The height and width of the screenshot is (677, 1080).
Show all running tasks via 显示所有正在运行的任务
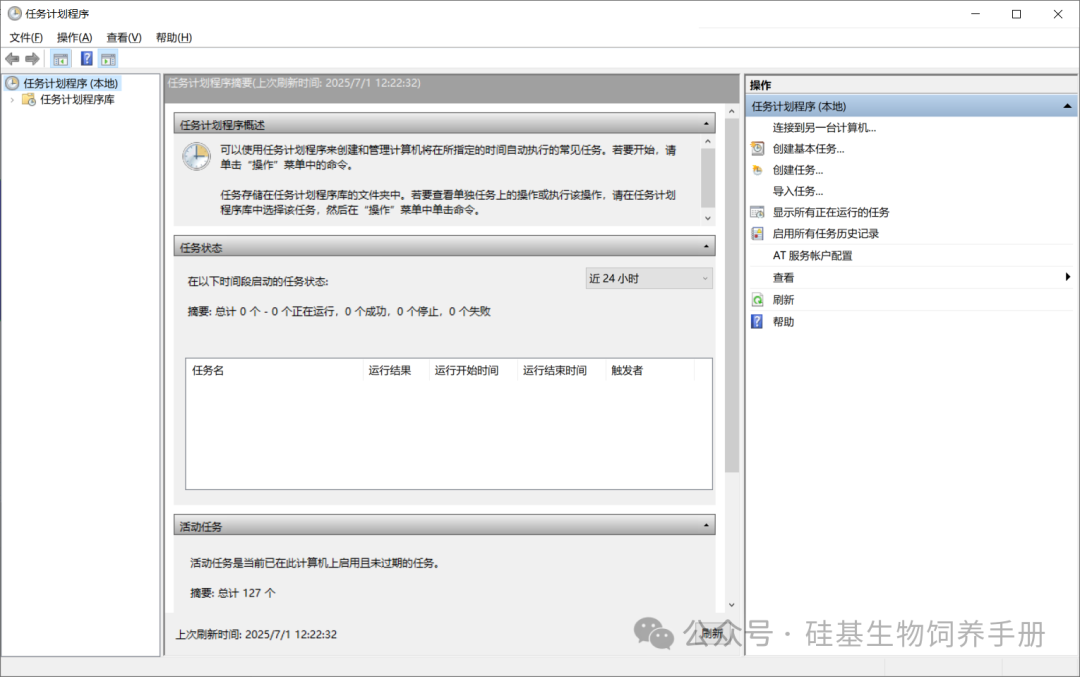click(830, 212)
